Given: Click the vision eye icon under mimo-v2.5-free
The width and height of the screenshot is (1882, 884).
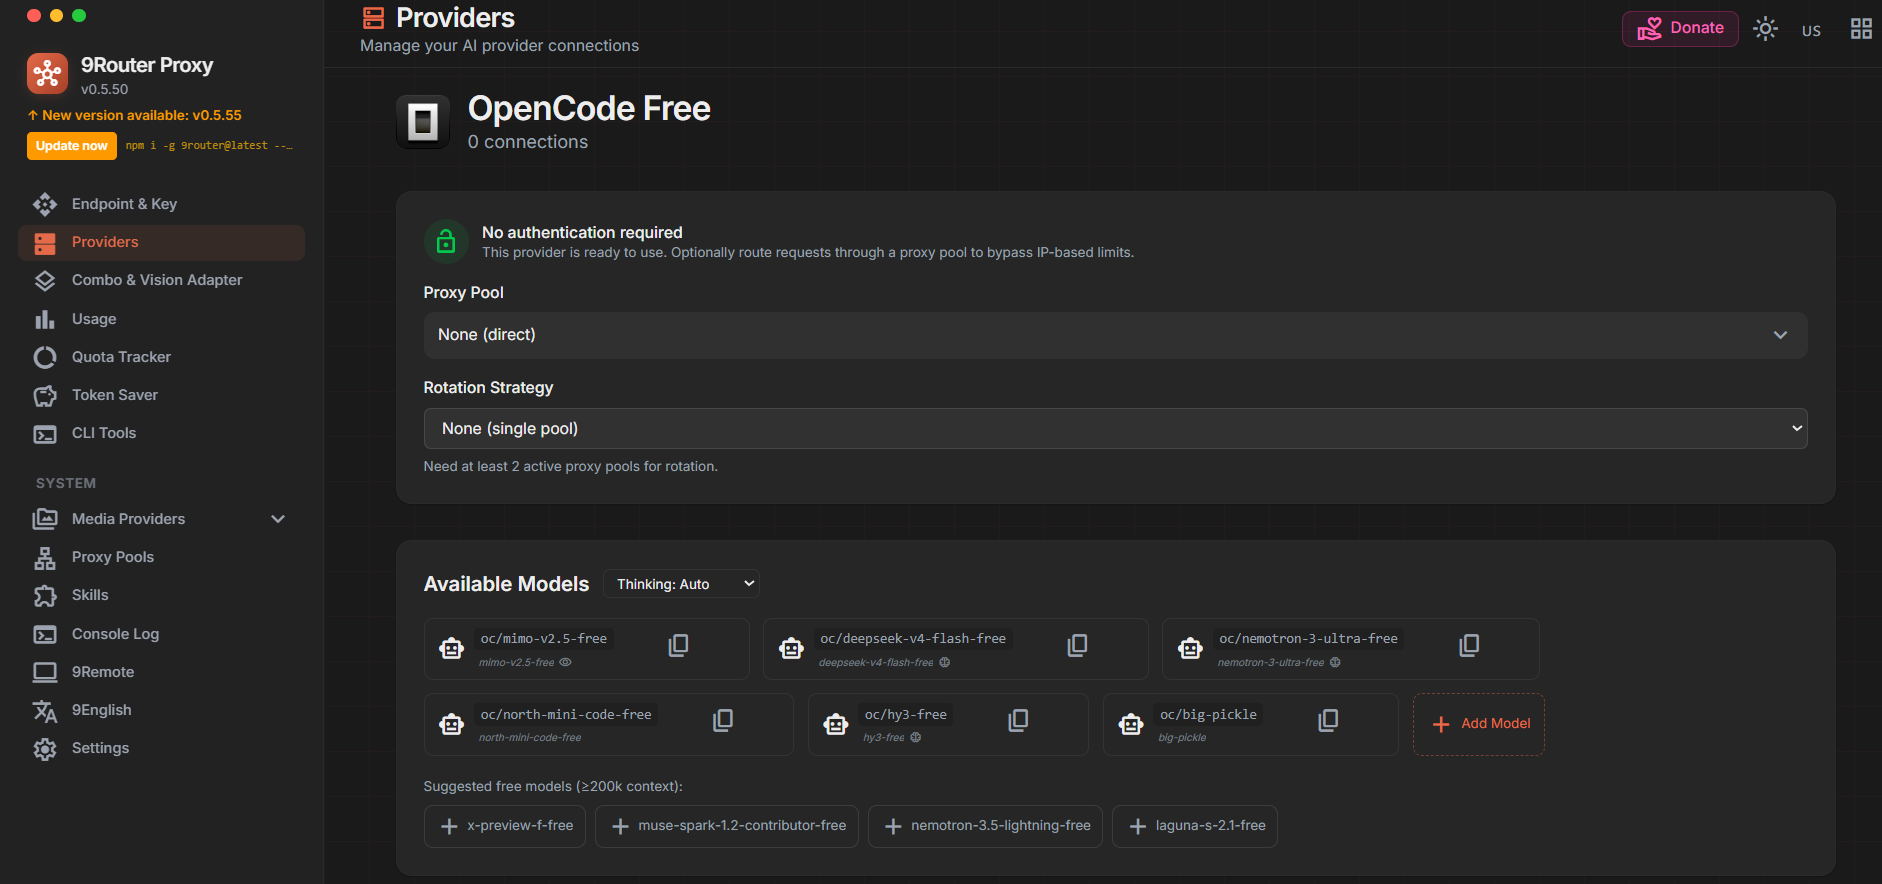Looking at the screenshot, I should pos(565,662).
